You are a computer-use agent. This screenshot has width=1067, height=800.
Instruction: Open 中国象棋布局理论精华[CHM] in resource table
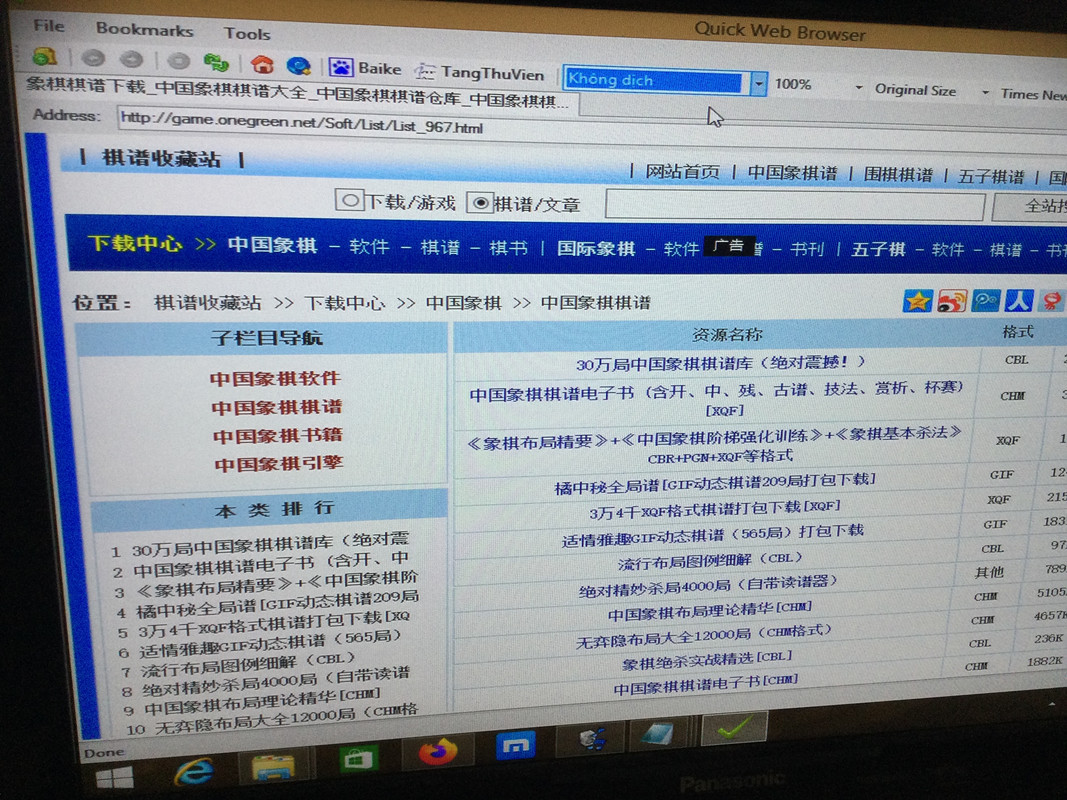[709, 611]
